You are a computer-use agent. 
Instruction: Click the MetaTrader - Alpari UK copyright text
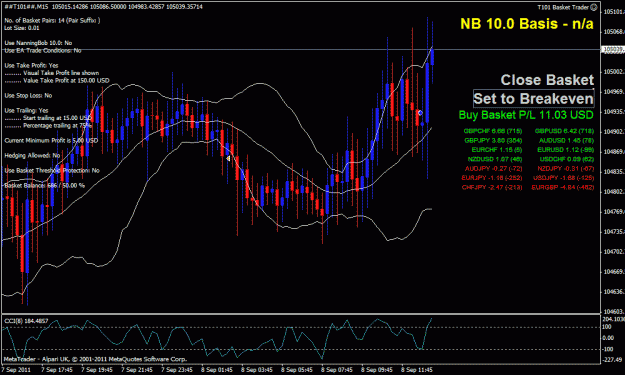(95, 359)
